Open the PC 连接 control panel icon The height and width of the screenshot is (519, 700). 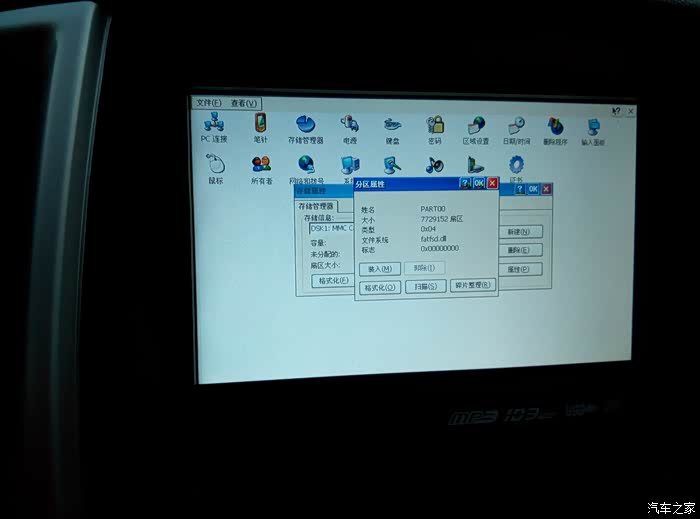click(214, 127)
